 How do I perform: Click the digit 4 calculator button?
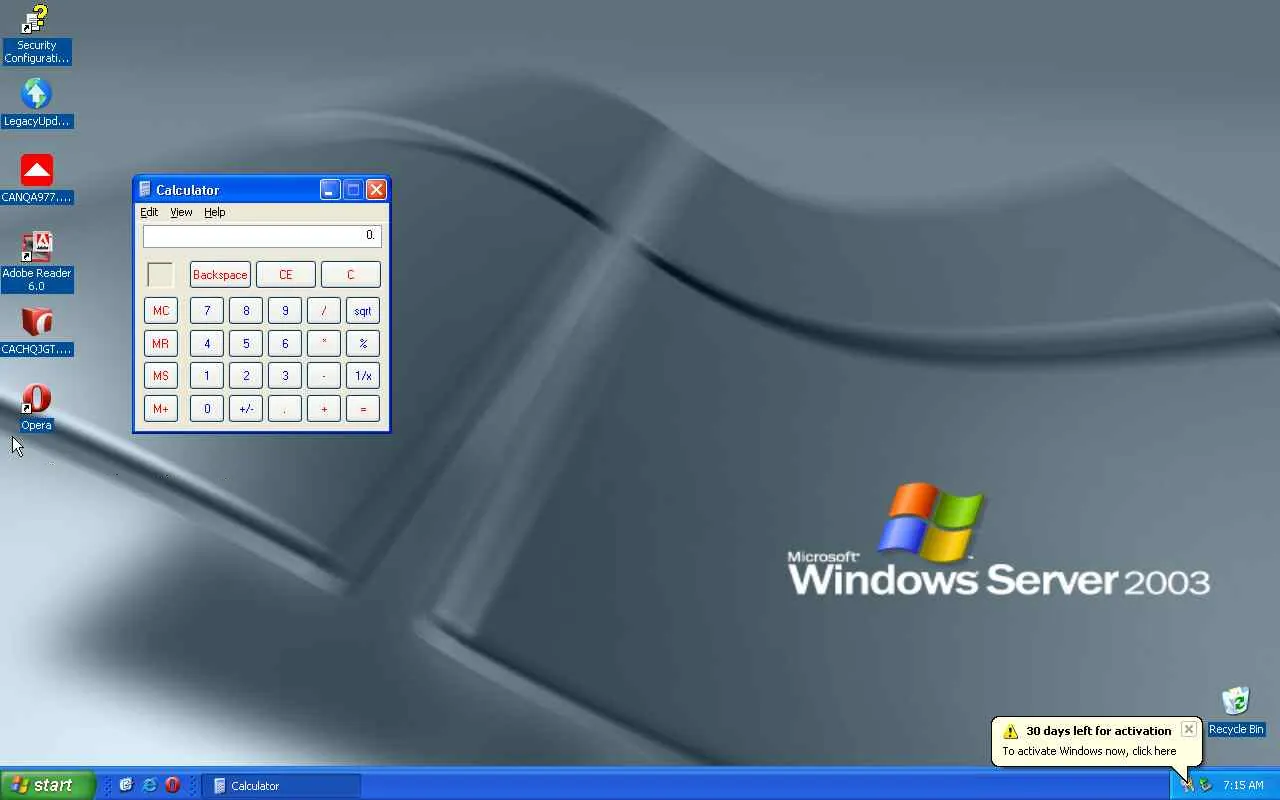pyautogui.click(x=207, y=344)
